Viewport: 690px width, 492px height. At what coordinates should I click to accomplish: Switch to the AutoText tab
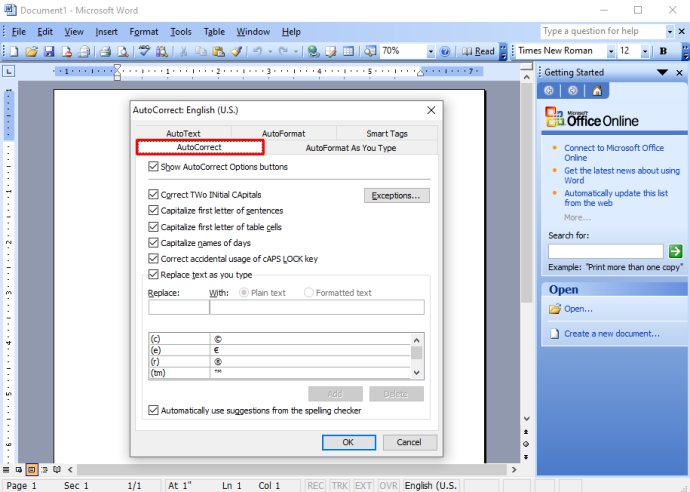pyautogui.click(x=183, y=133)
